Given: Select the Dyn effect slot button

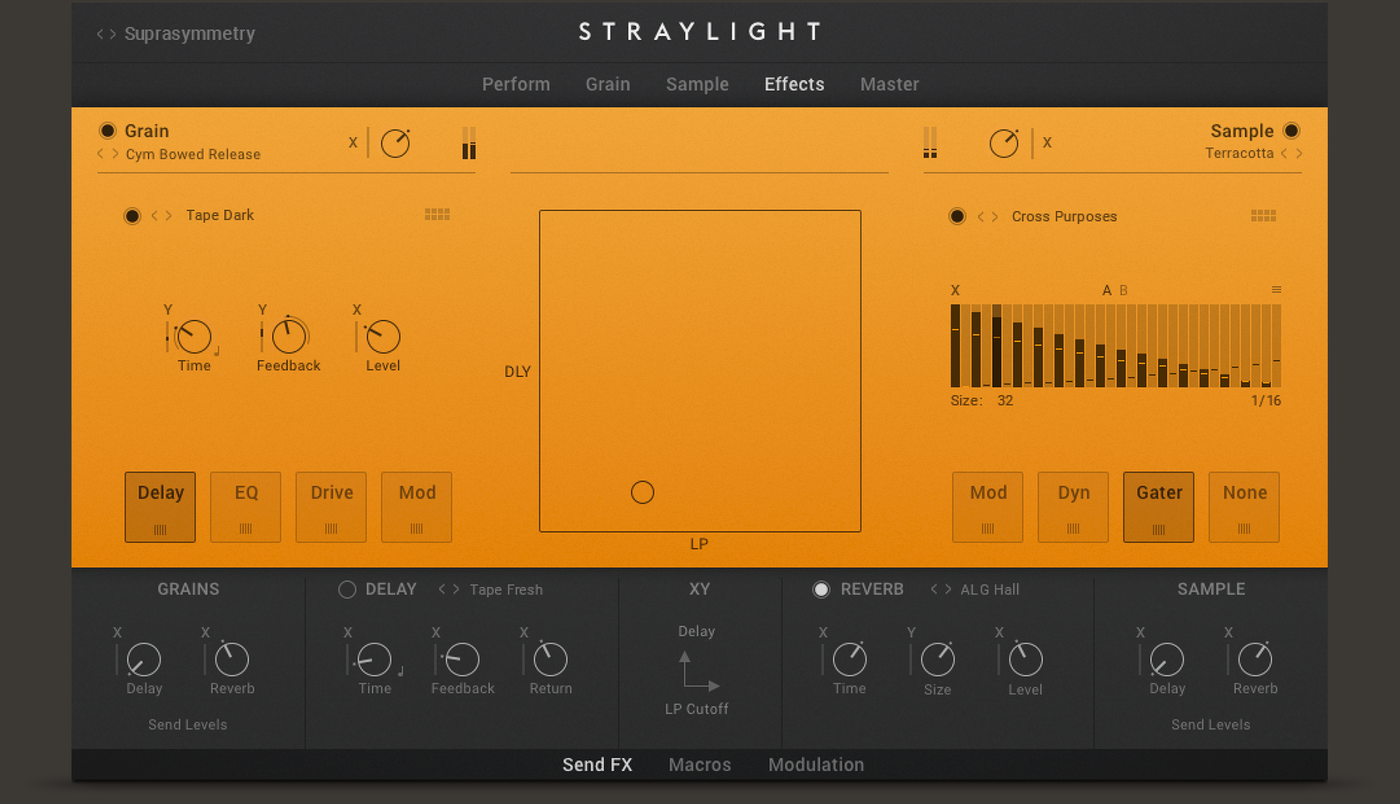Looking at the screenshot, I should pyautogui.click(x=1073, y=507).
